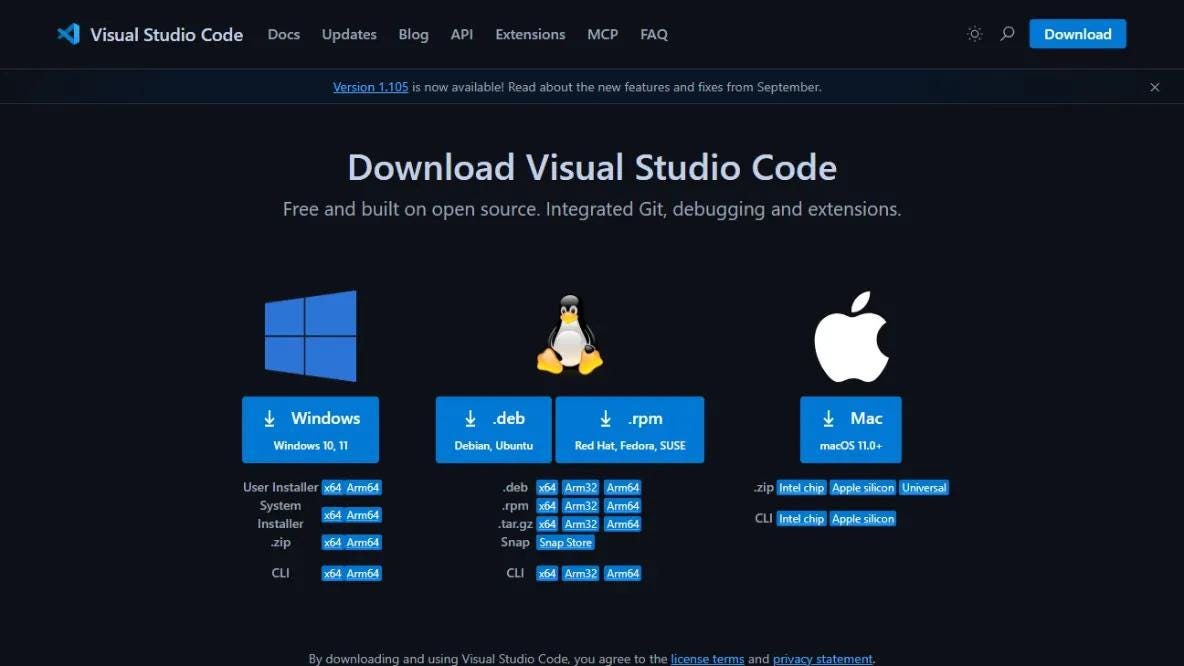Select Linux .rpm x64 link
This screenshot has height=666, width=1184.
click(547, 506)
